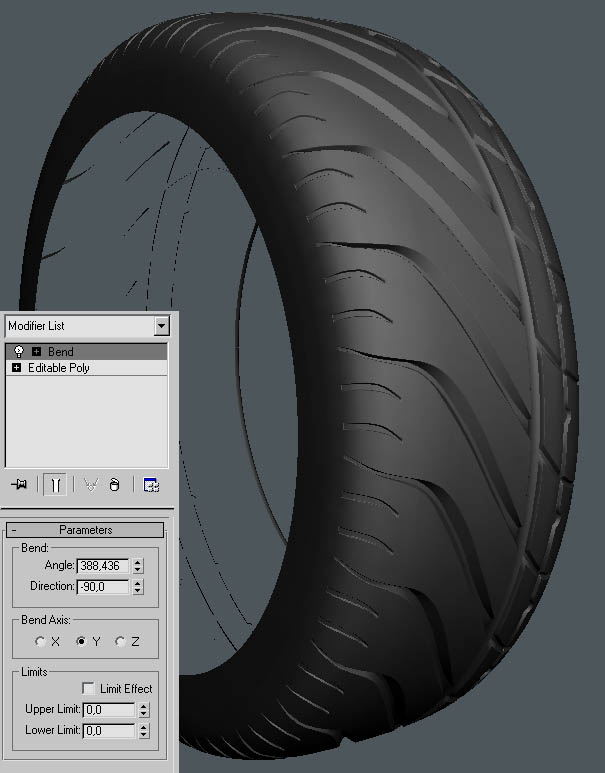The width and height of the screenshot is (605, 773).
Task: Click the Lower Limit input field
Action: click(x=108, y=731)
